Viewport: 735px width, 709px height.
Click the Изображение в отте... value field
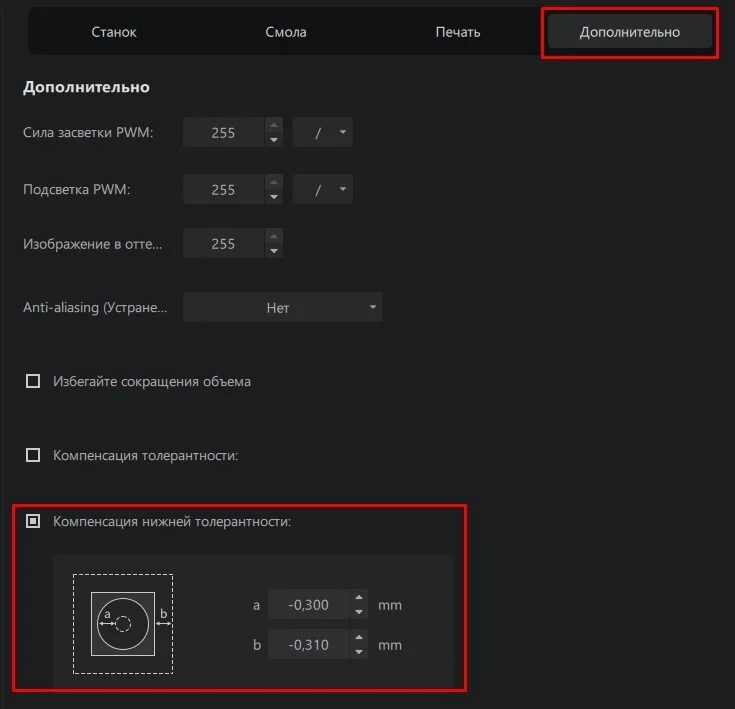(x=223, y=243)
